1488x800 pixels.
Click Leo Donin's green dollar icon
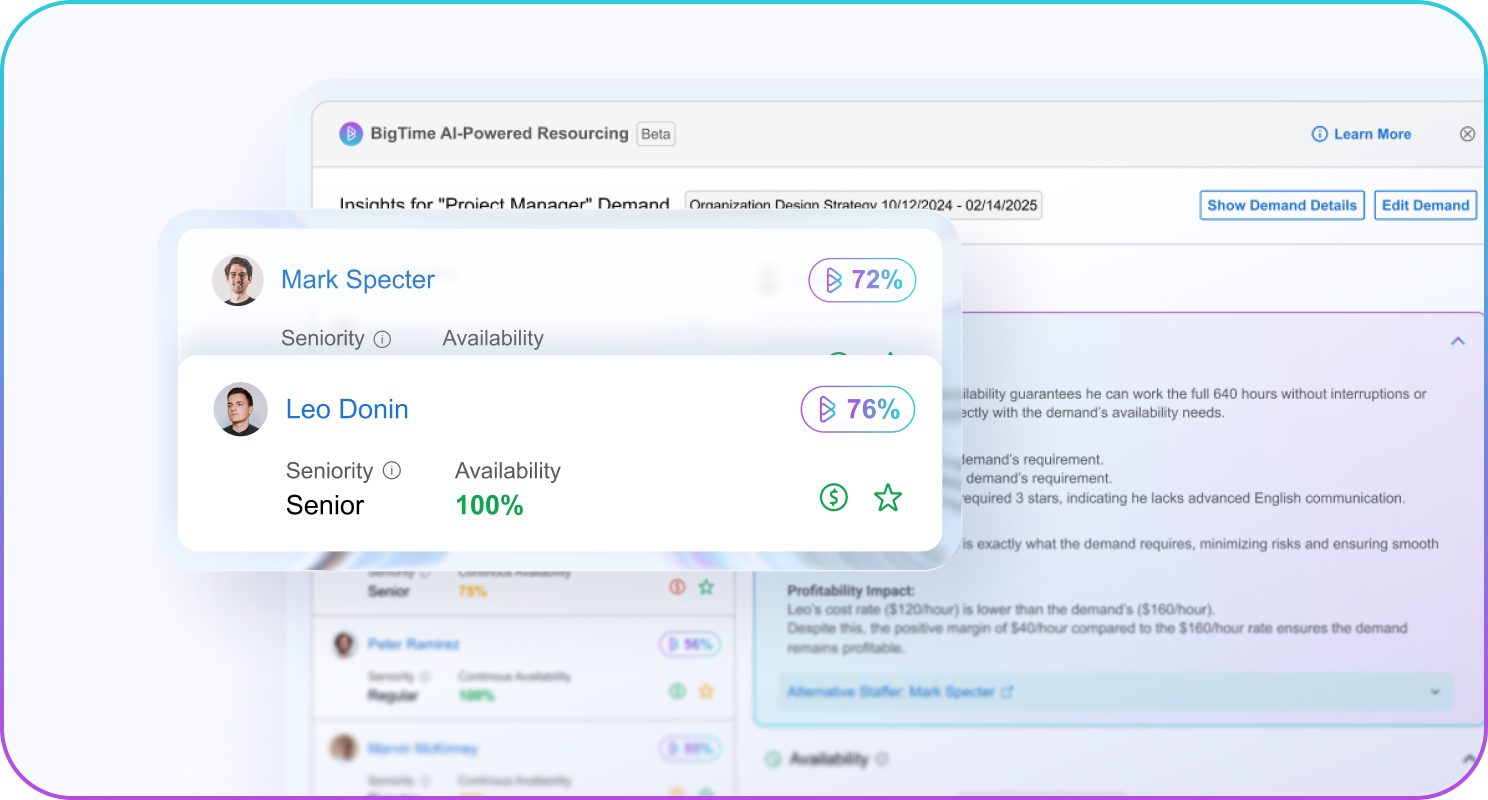833,497
